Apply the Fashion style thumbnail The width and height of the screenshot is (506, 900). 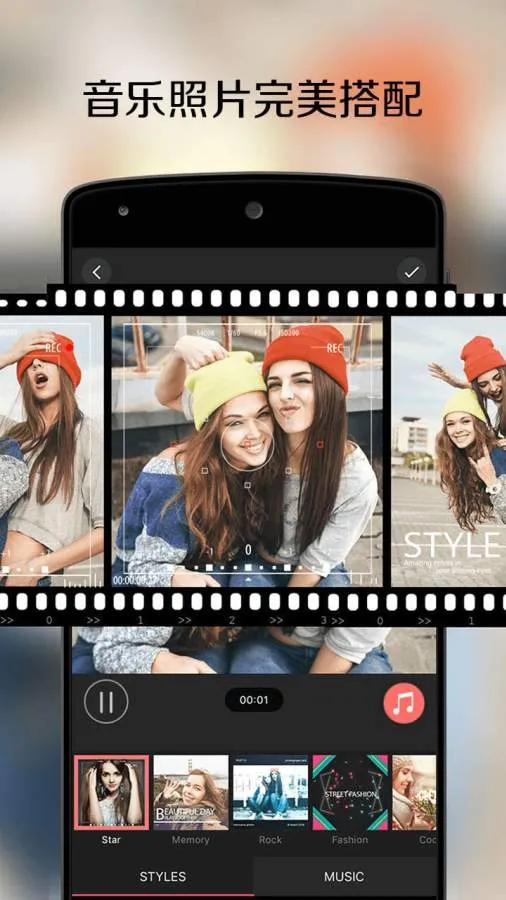point(350,793)
